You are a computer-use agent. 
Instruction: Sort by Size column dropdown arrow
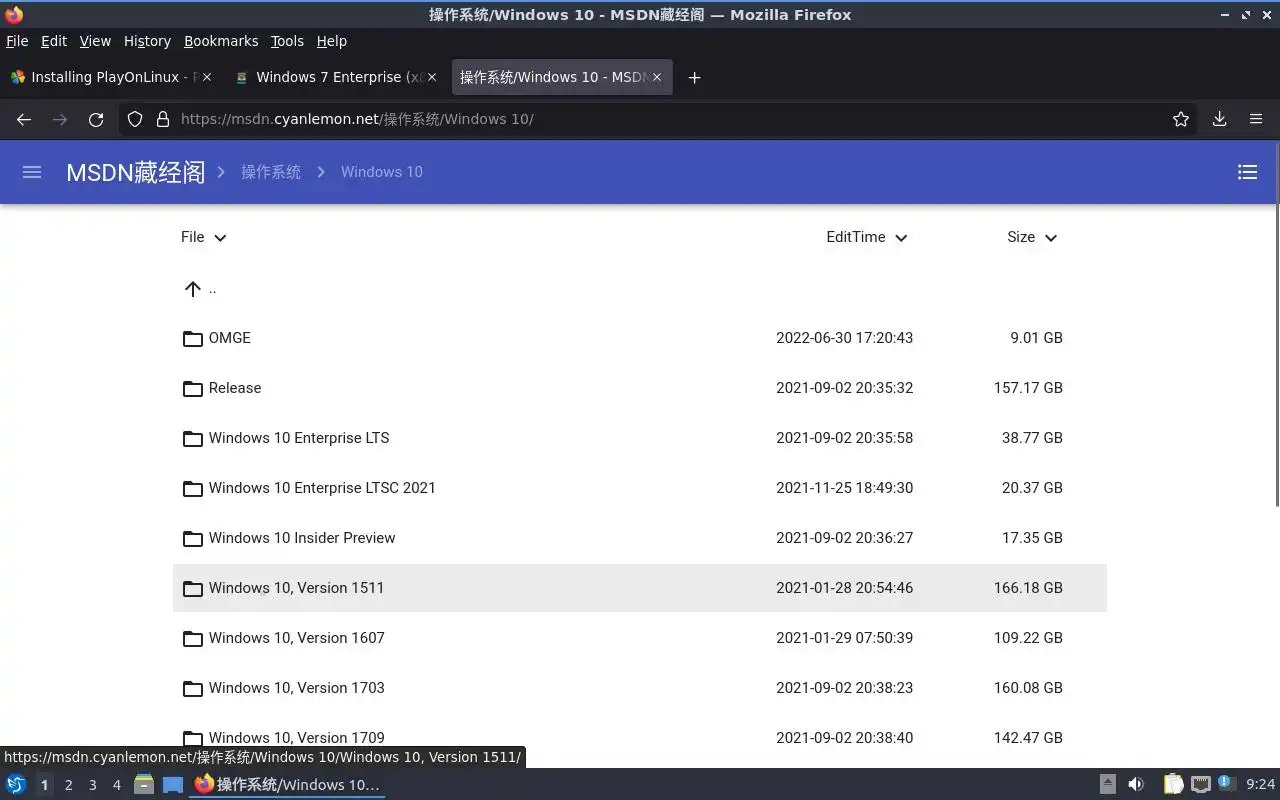[x=1051, y=238]
